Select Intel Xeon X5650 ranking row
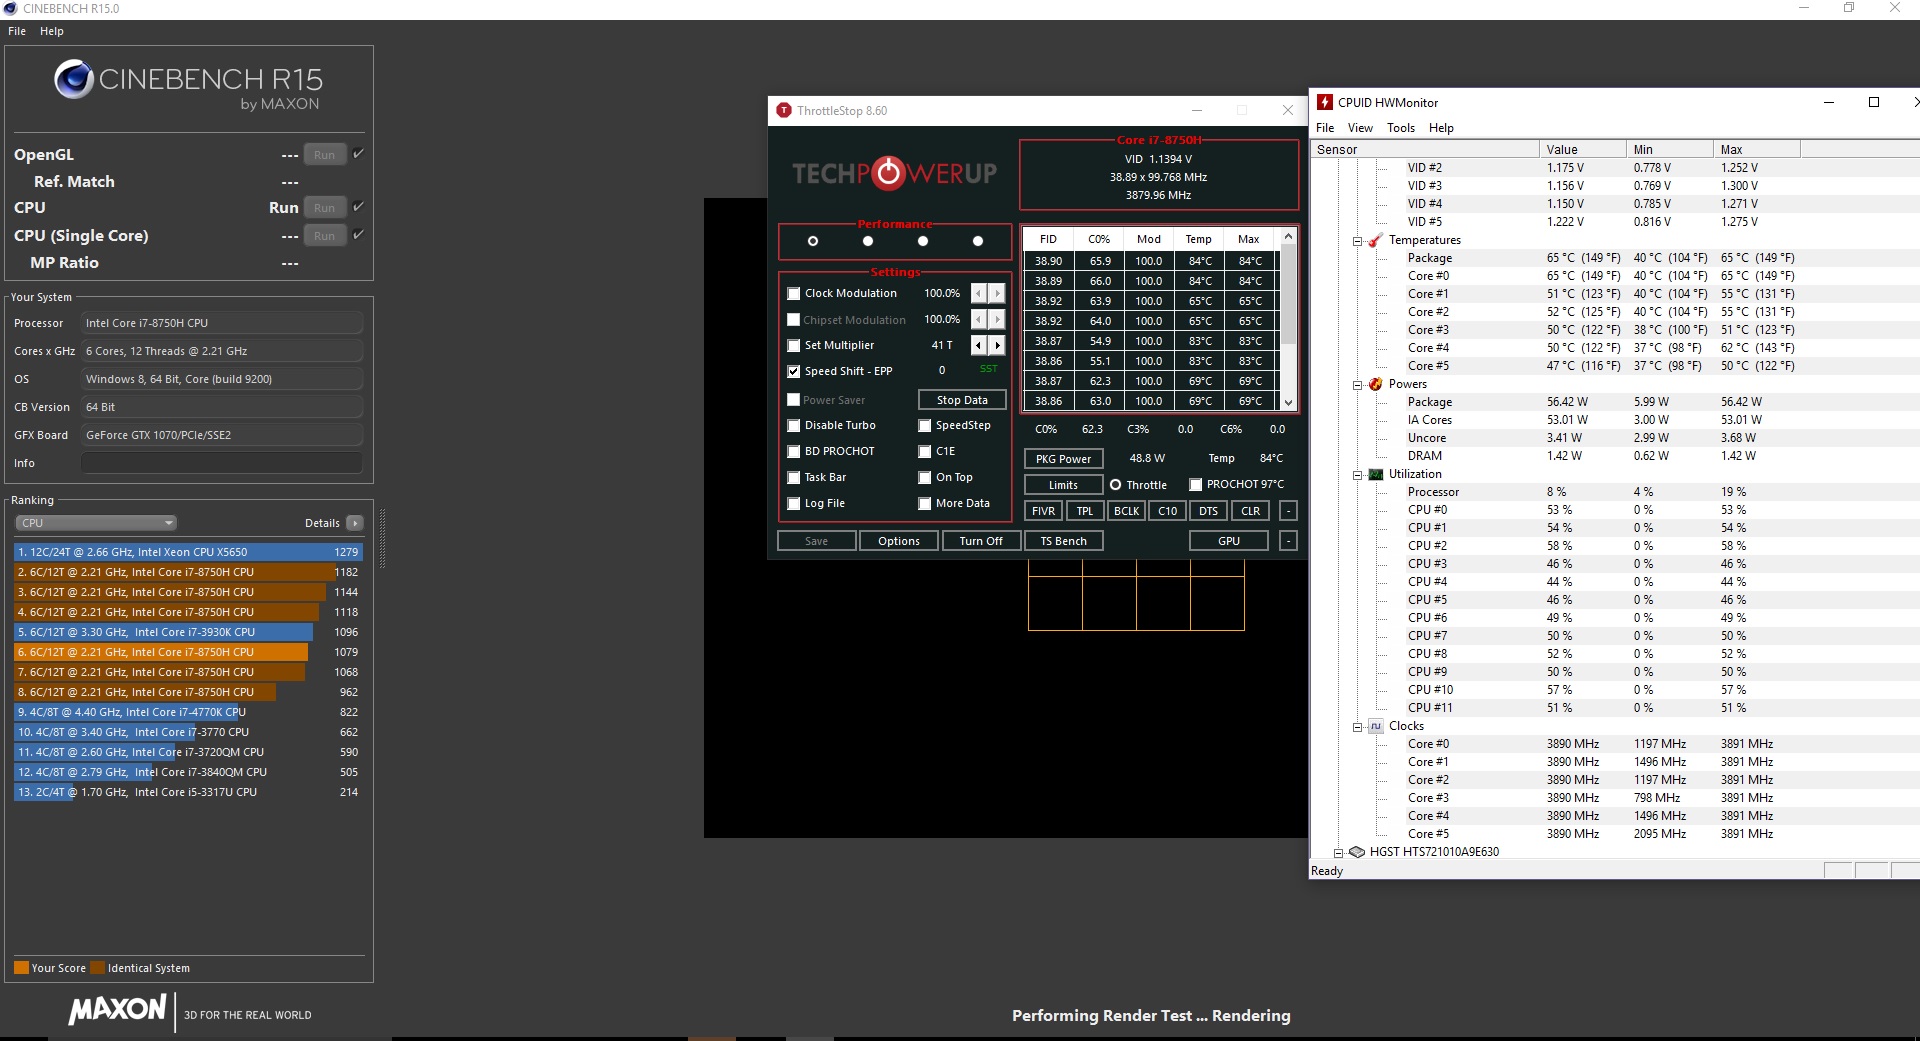Viewport: 1920px width, 1041px height. (x=188, y=552)
